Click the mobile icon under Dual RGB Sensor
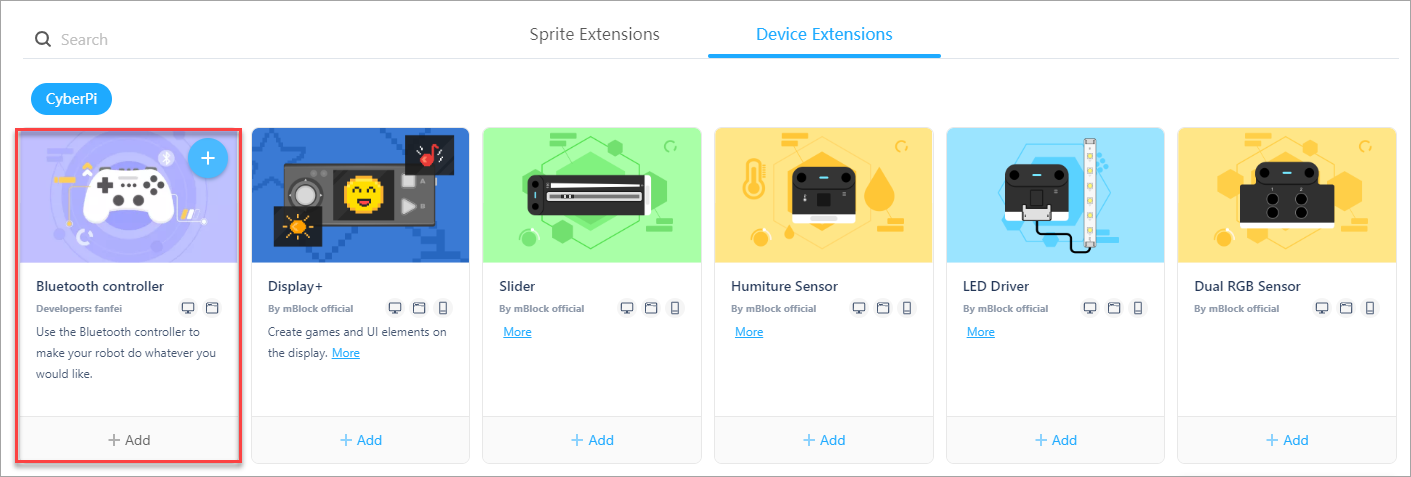 (1370, 308)
